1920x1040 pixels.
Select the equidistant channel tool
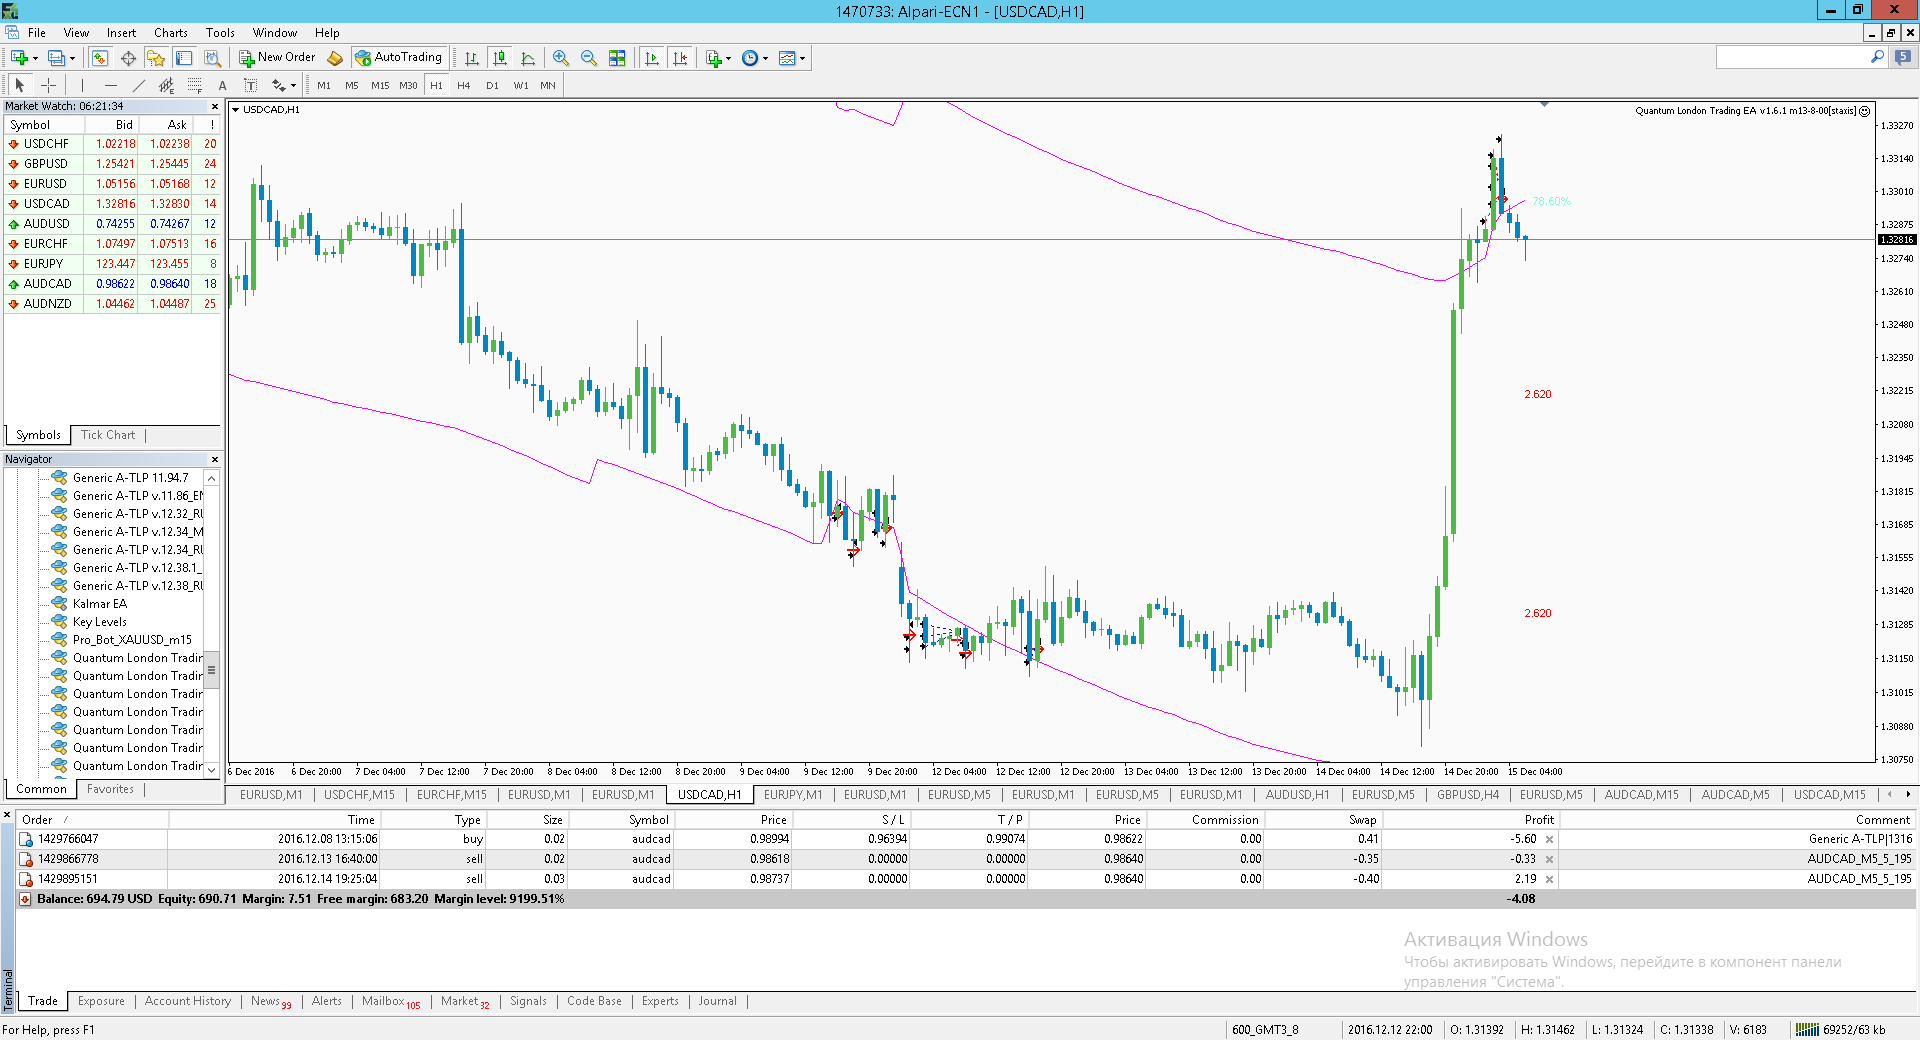pyautogui.click(x=167, y=85)
